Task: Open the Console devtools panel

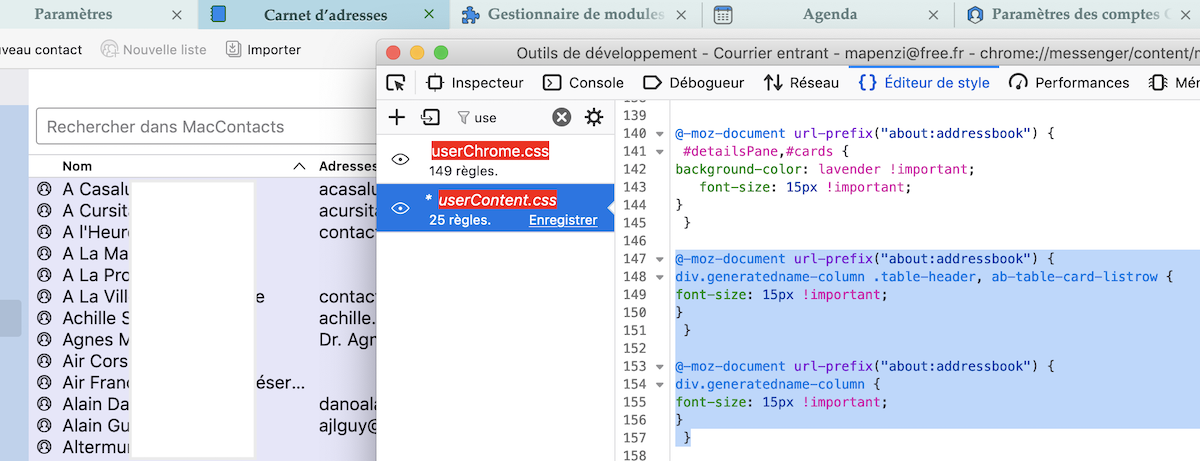Action: point(583,83)
